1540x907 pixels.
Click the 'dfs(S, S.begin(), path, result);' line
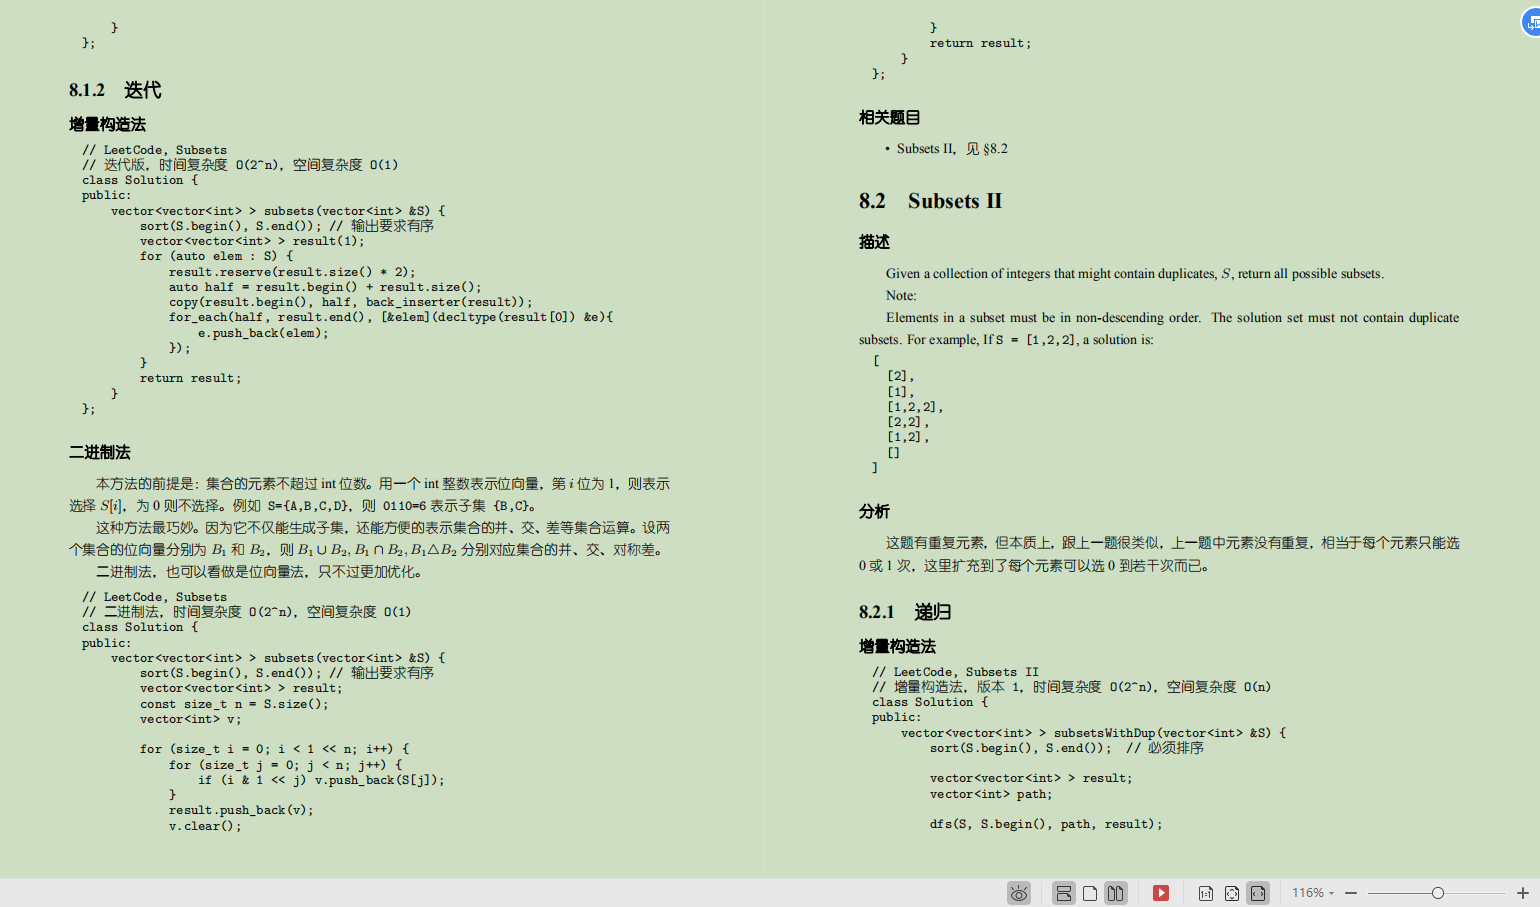pos(1046,825)
